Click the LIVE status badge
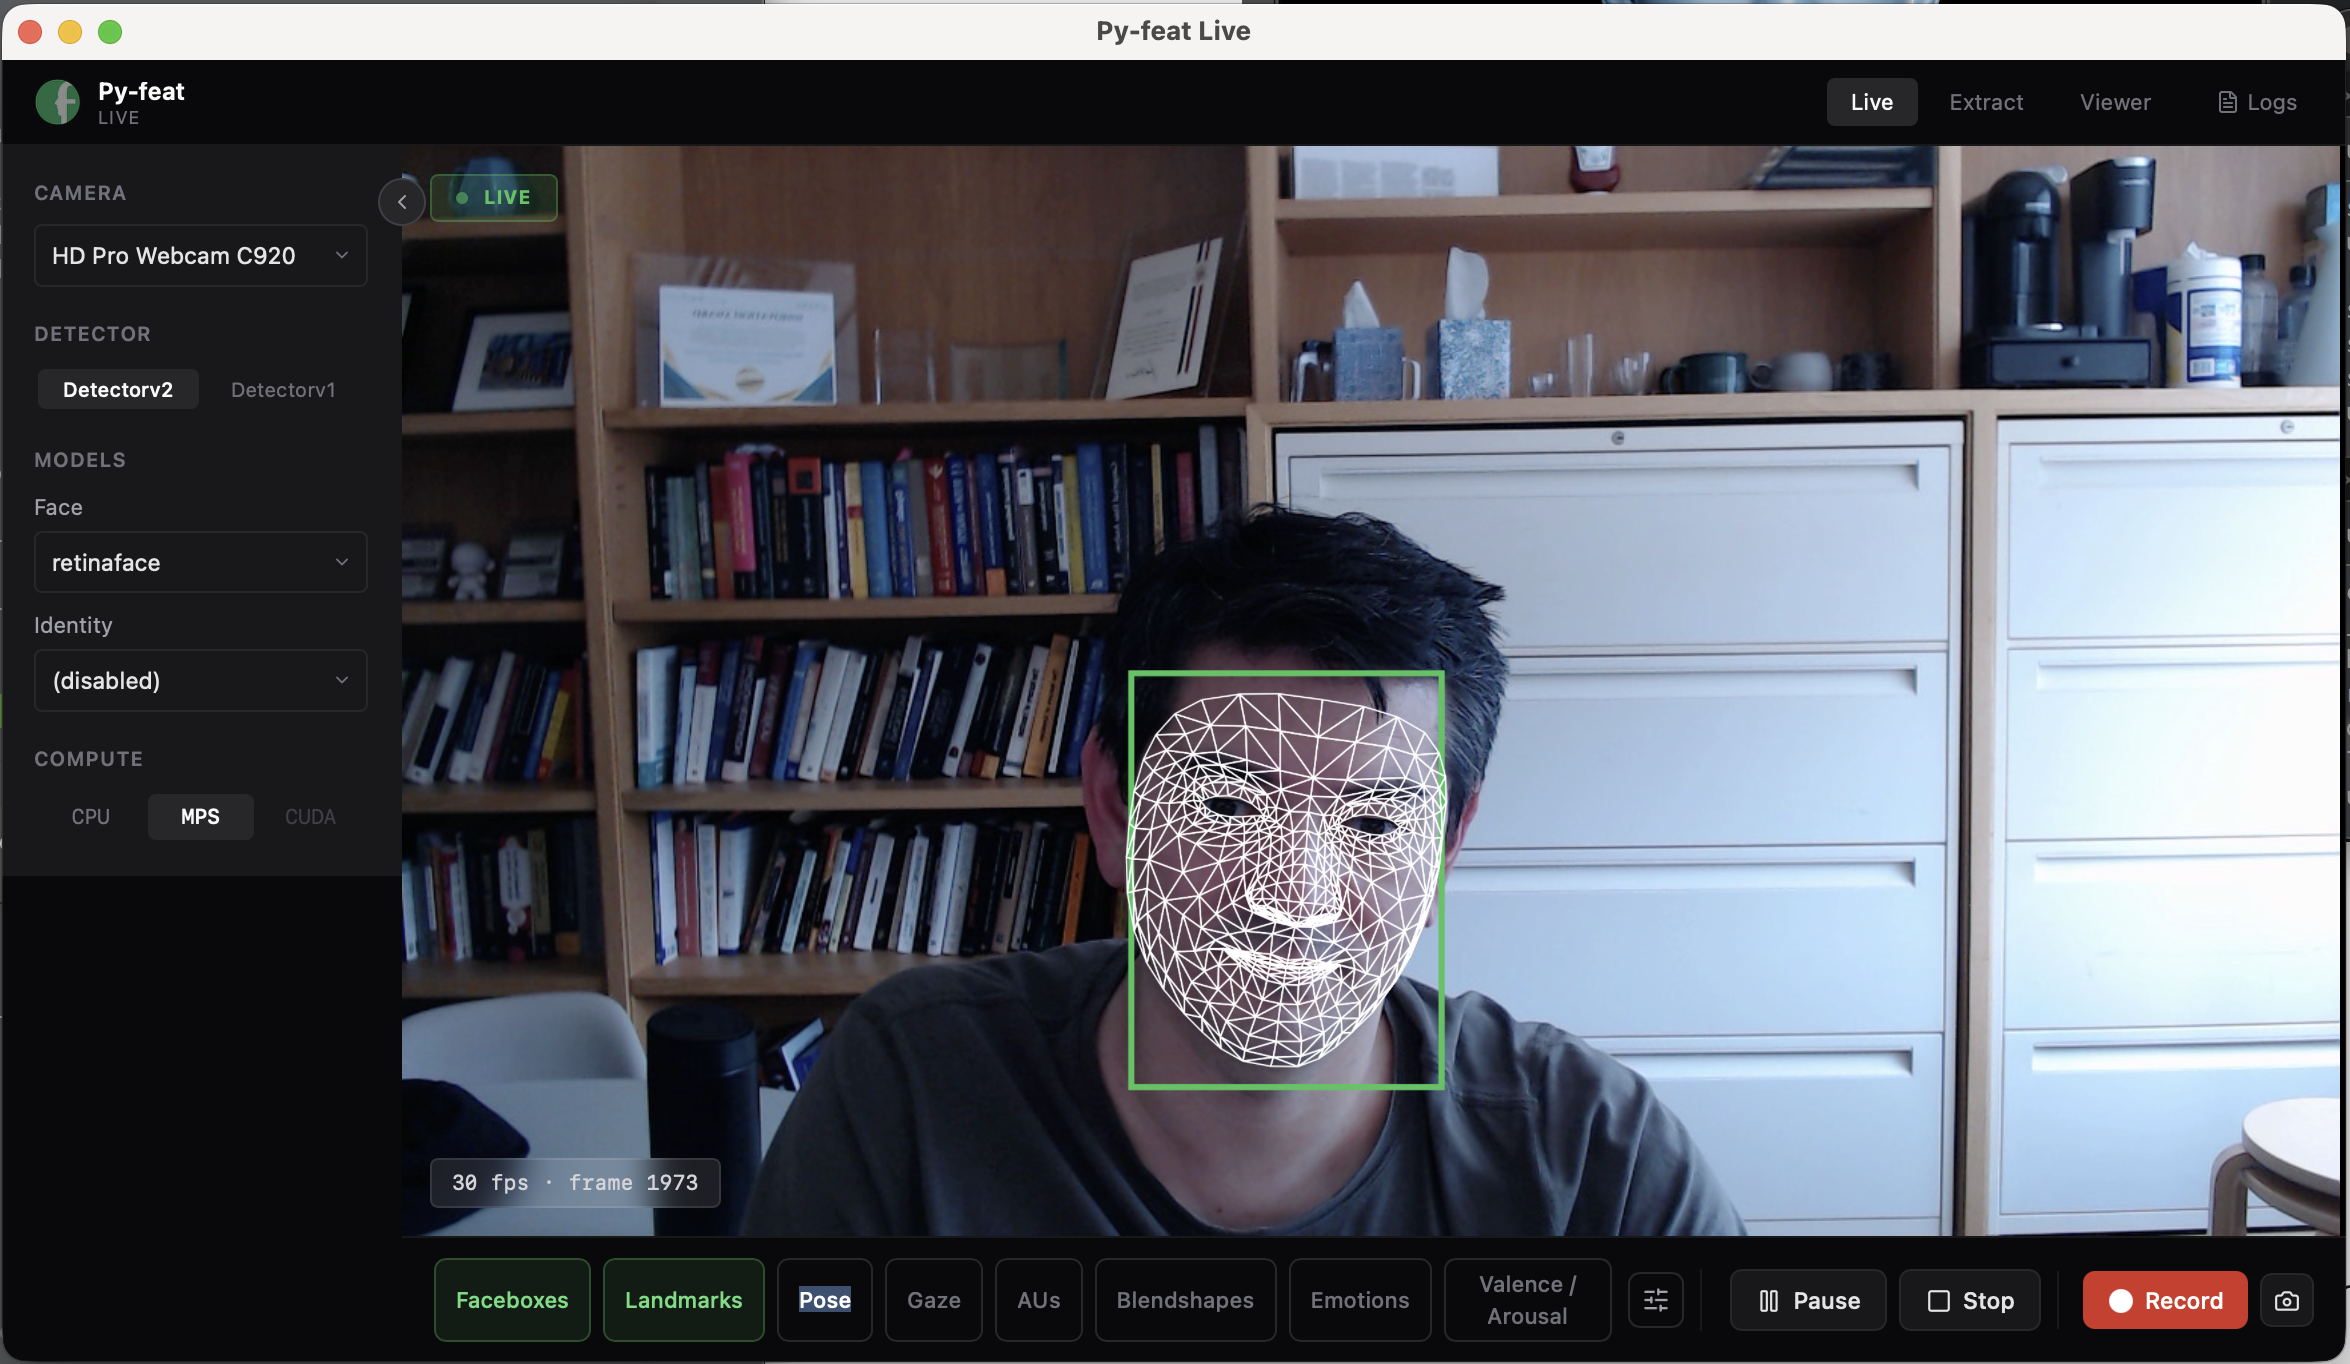2350x1364 pixels. 494,197
